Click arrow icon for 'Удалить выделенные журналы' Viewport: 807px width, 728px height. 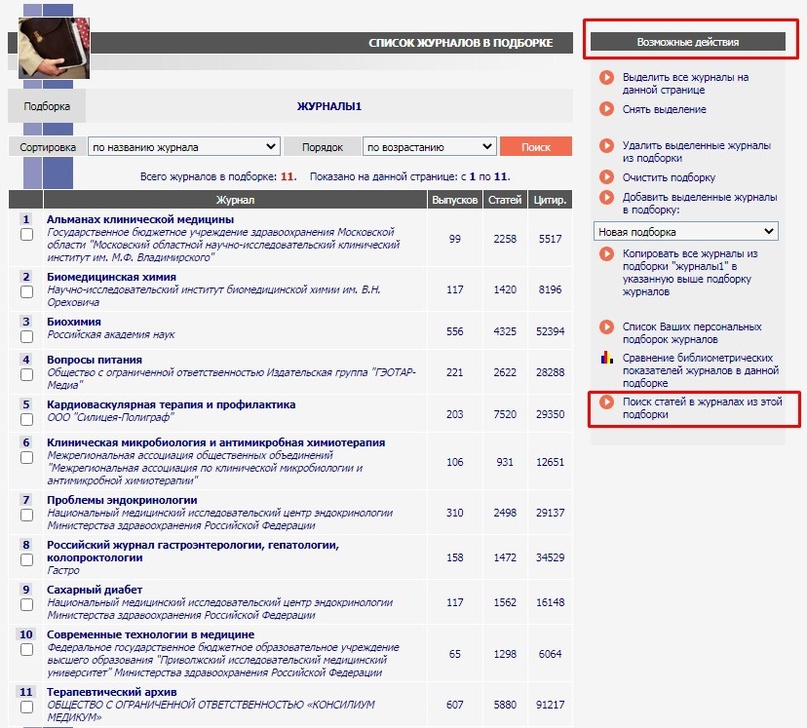(x=606, y=146)
